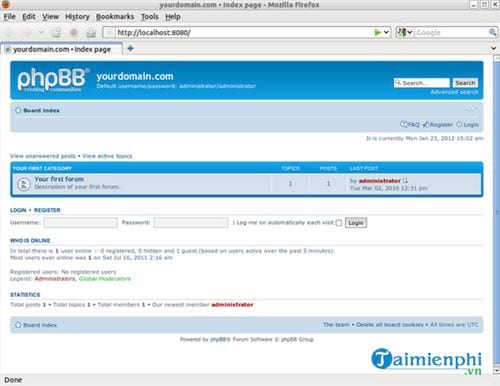This screenshot has height=386, width=500.
Task: Click the Forward navigation arrow
Action: pos(27,33)
